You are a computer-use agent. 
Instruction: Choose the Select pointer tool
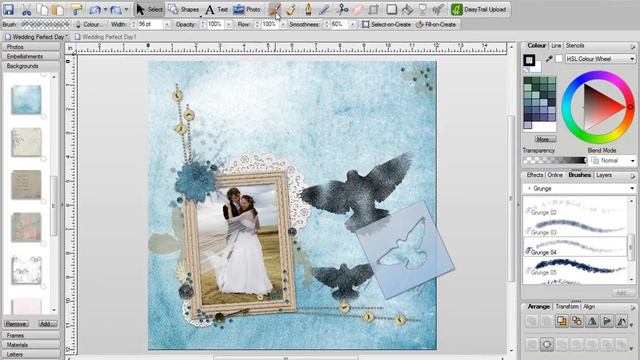click(x=149, y=9)
